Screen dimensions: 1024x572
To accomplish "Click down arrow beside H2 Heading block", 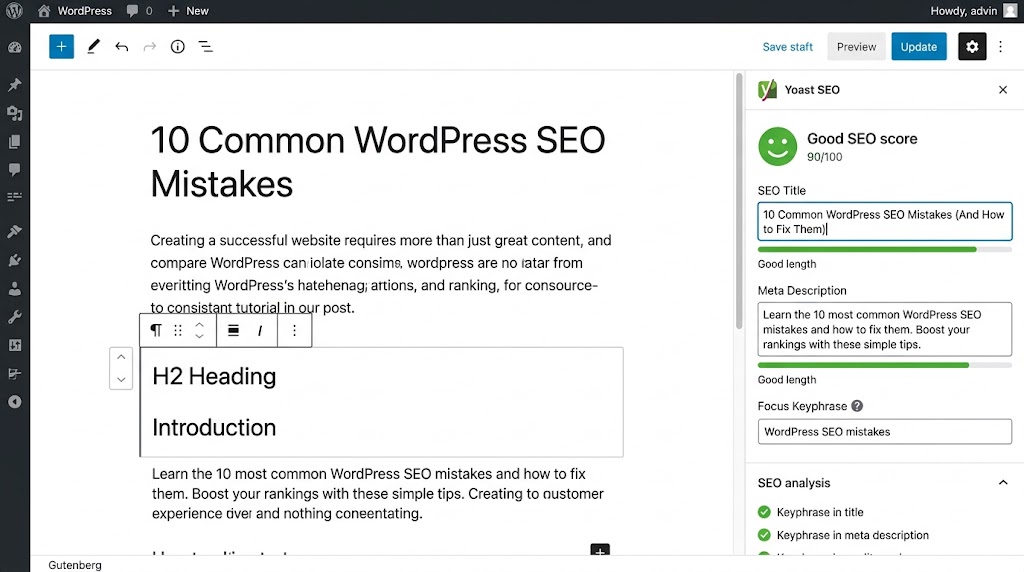I will 121,379.
